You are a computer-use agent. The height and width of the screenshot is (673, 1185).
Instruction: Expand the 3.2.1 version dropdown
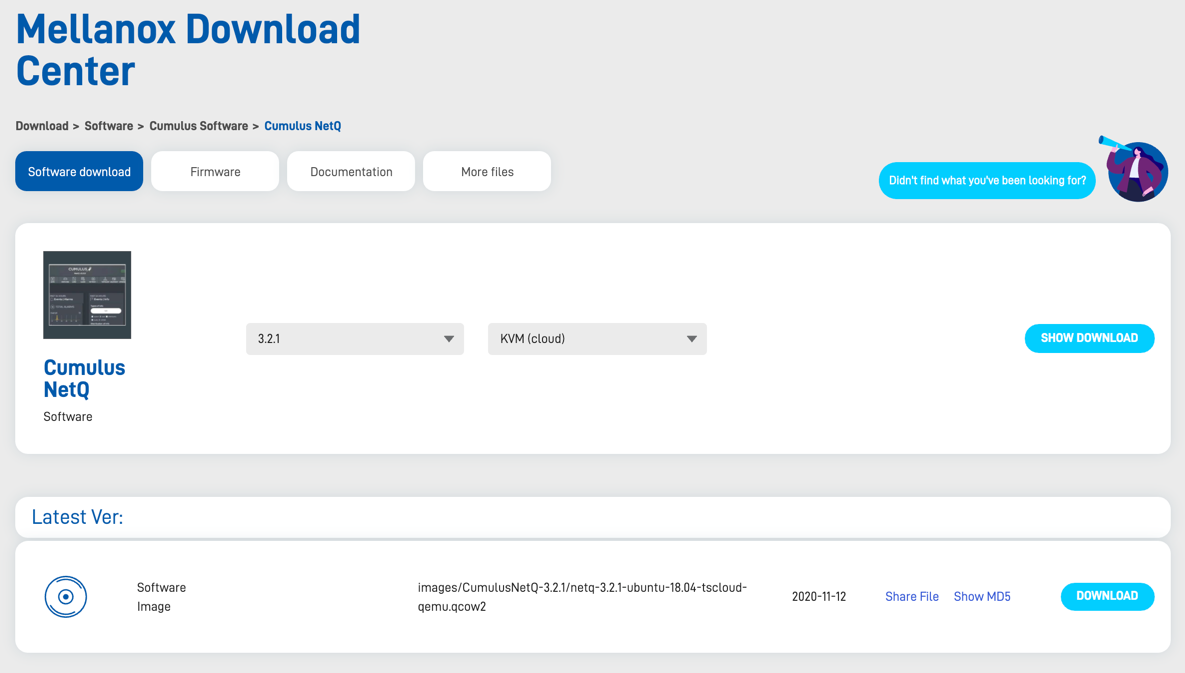355,339
